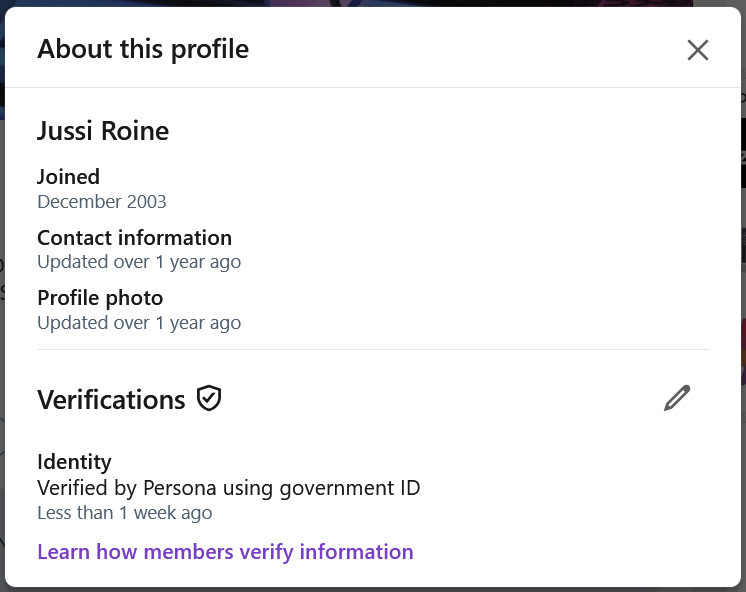Click the Less than 1 week ago text
The width and height of the screenshot is (746, 592).
(x=125, y=513)
